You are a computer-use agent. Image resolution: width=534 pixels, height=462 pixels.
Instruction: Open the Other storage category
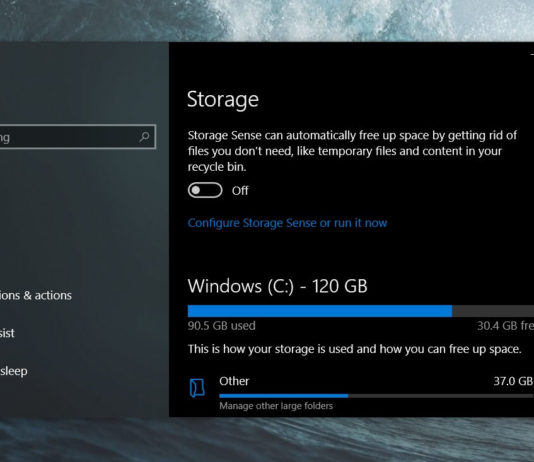[361, 392]
